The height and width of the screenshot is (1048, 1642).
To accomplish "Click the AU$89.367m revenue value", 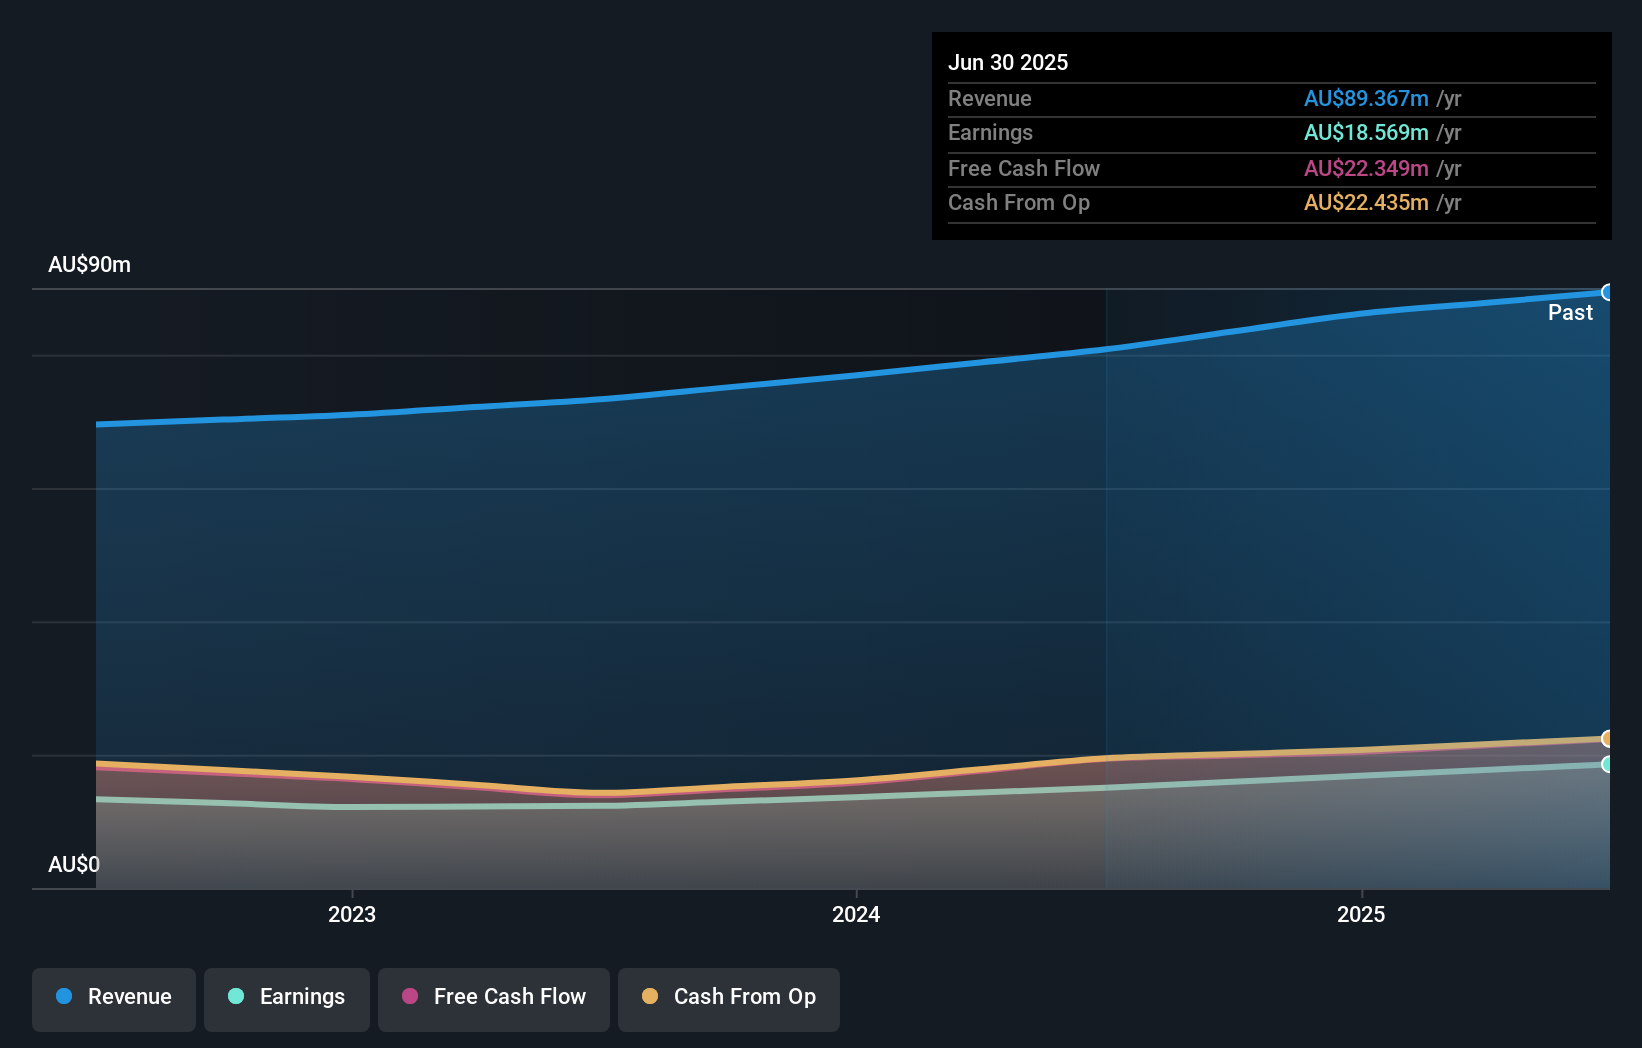I will tap(1366, 98).
